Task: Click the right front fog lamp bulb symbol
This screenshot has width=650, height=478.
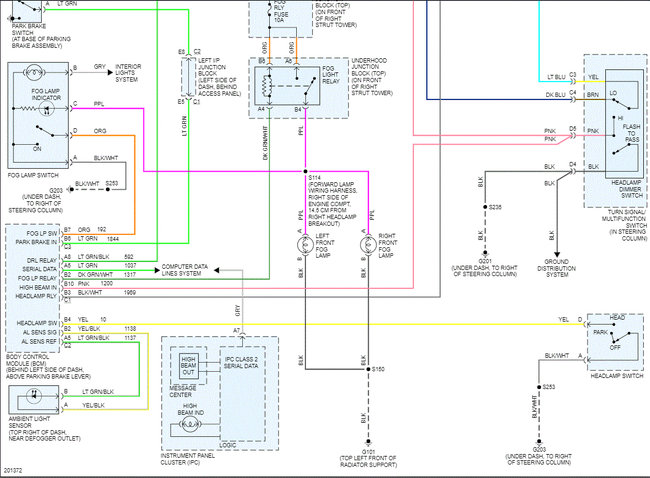Action: pos(368,245)
